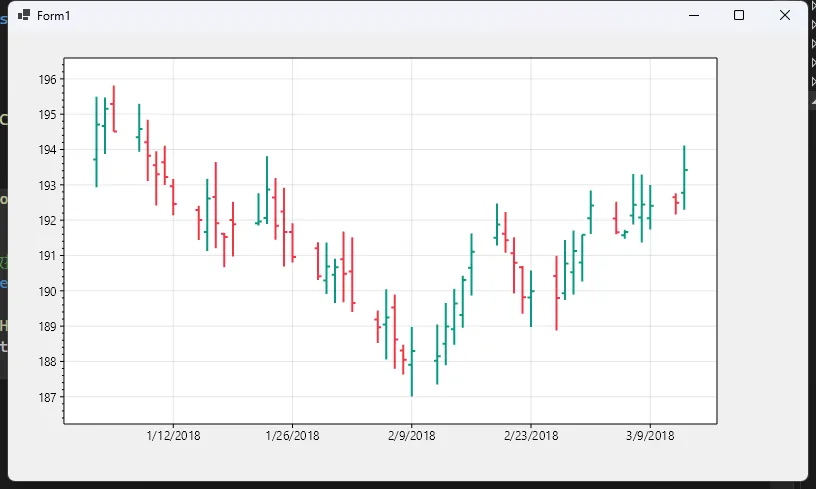Click the lowest green OHLC bar reaching 187
This screenshot has height=489, width=816.
[x=412, y=362]
